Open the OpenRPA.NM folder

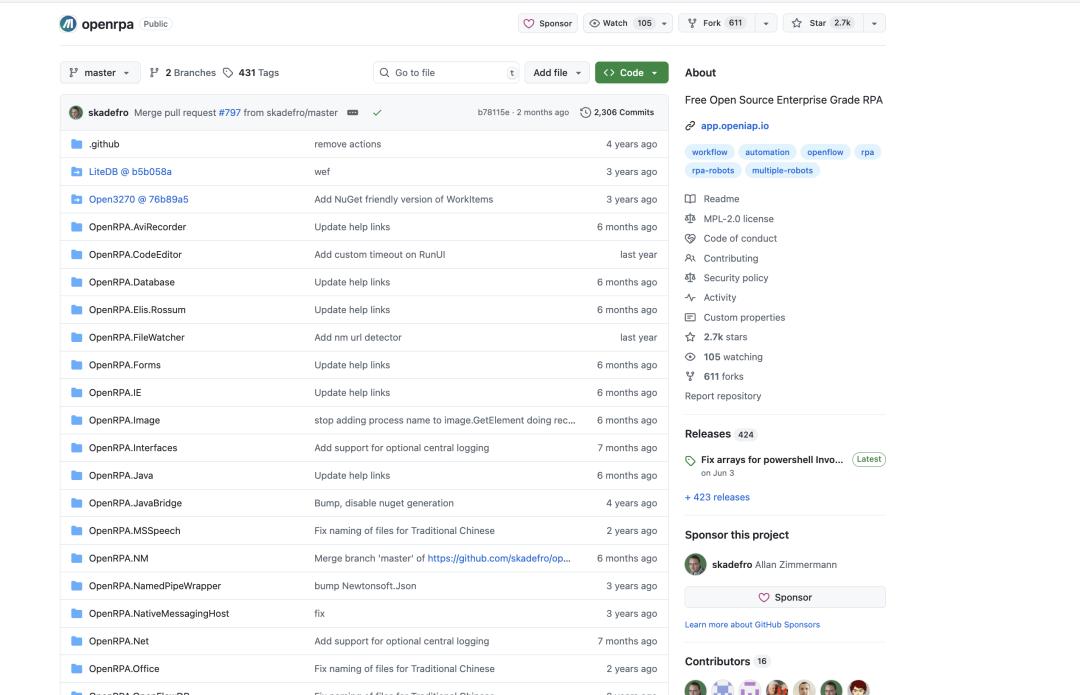[x=118, y=558]
